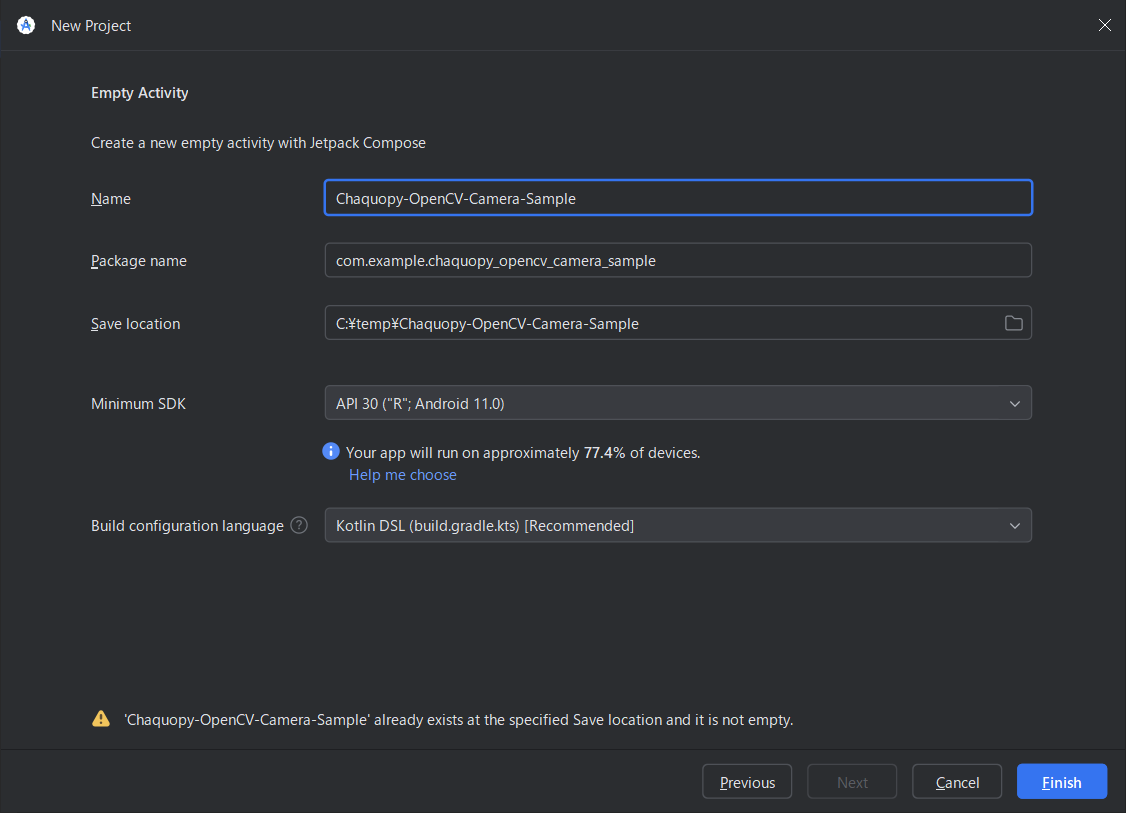Click the yellow warning triangle icon
Image resolution: width=1126 pixels, height=813 pixels.
(101, 719)
